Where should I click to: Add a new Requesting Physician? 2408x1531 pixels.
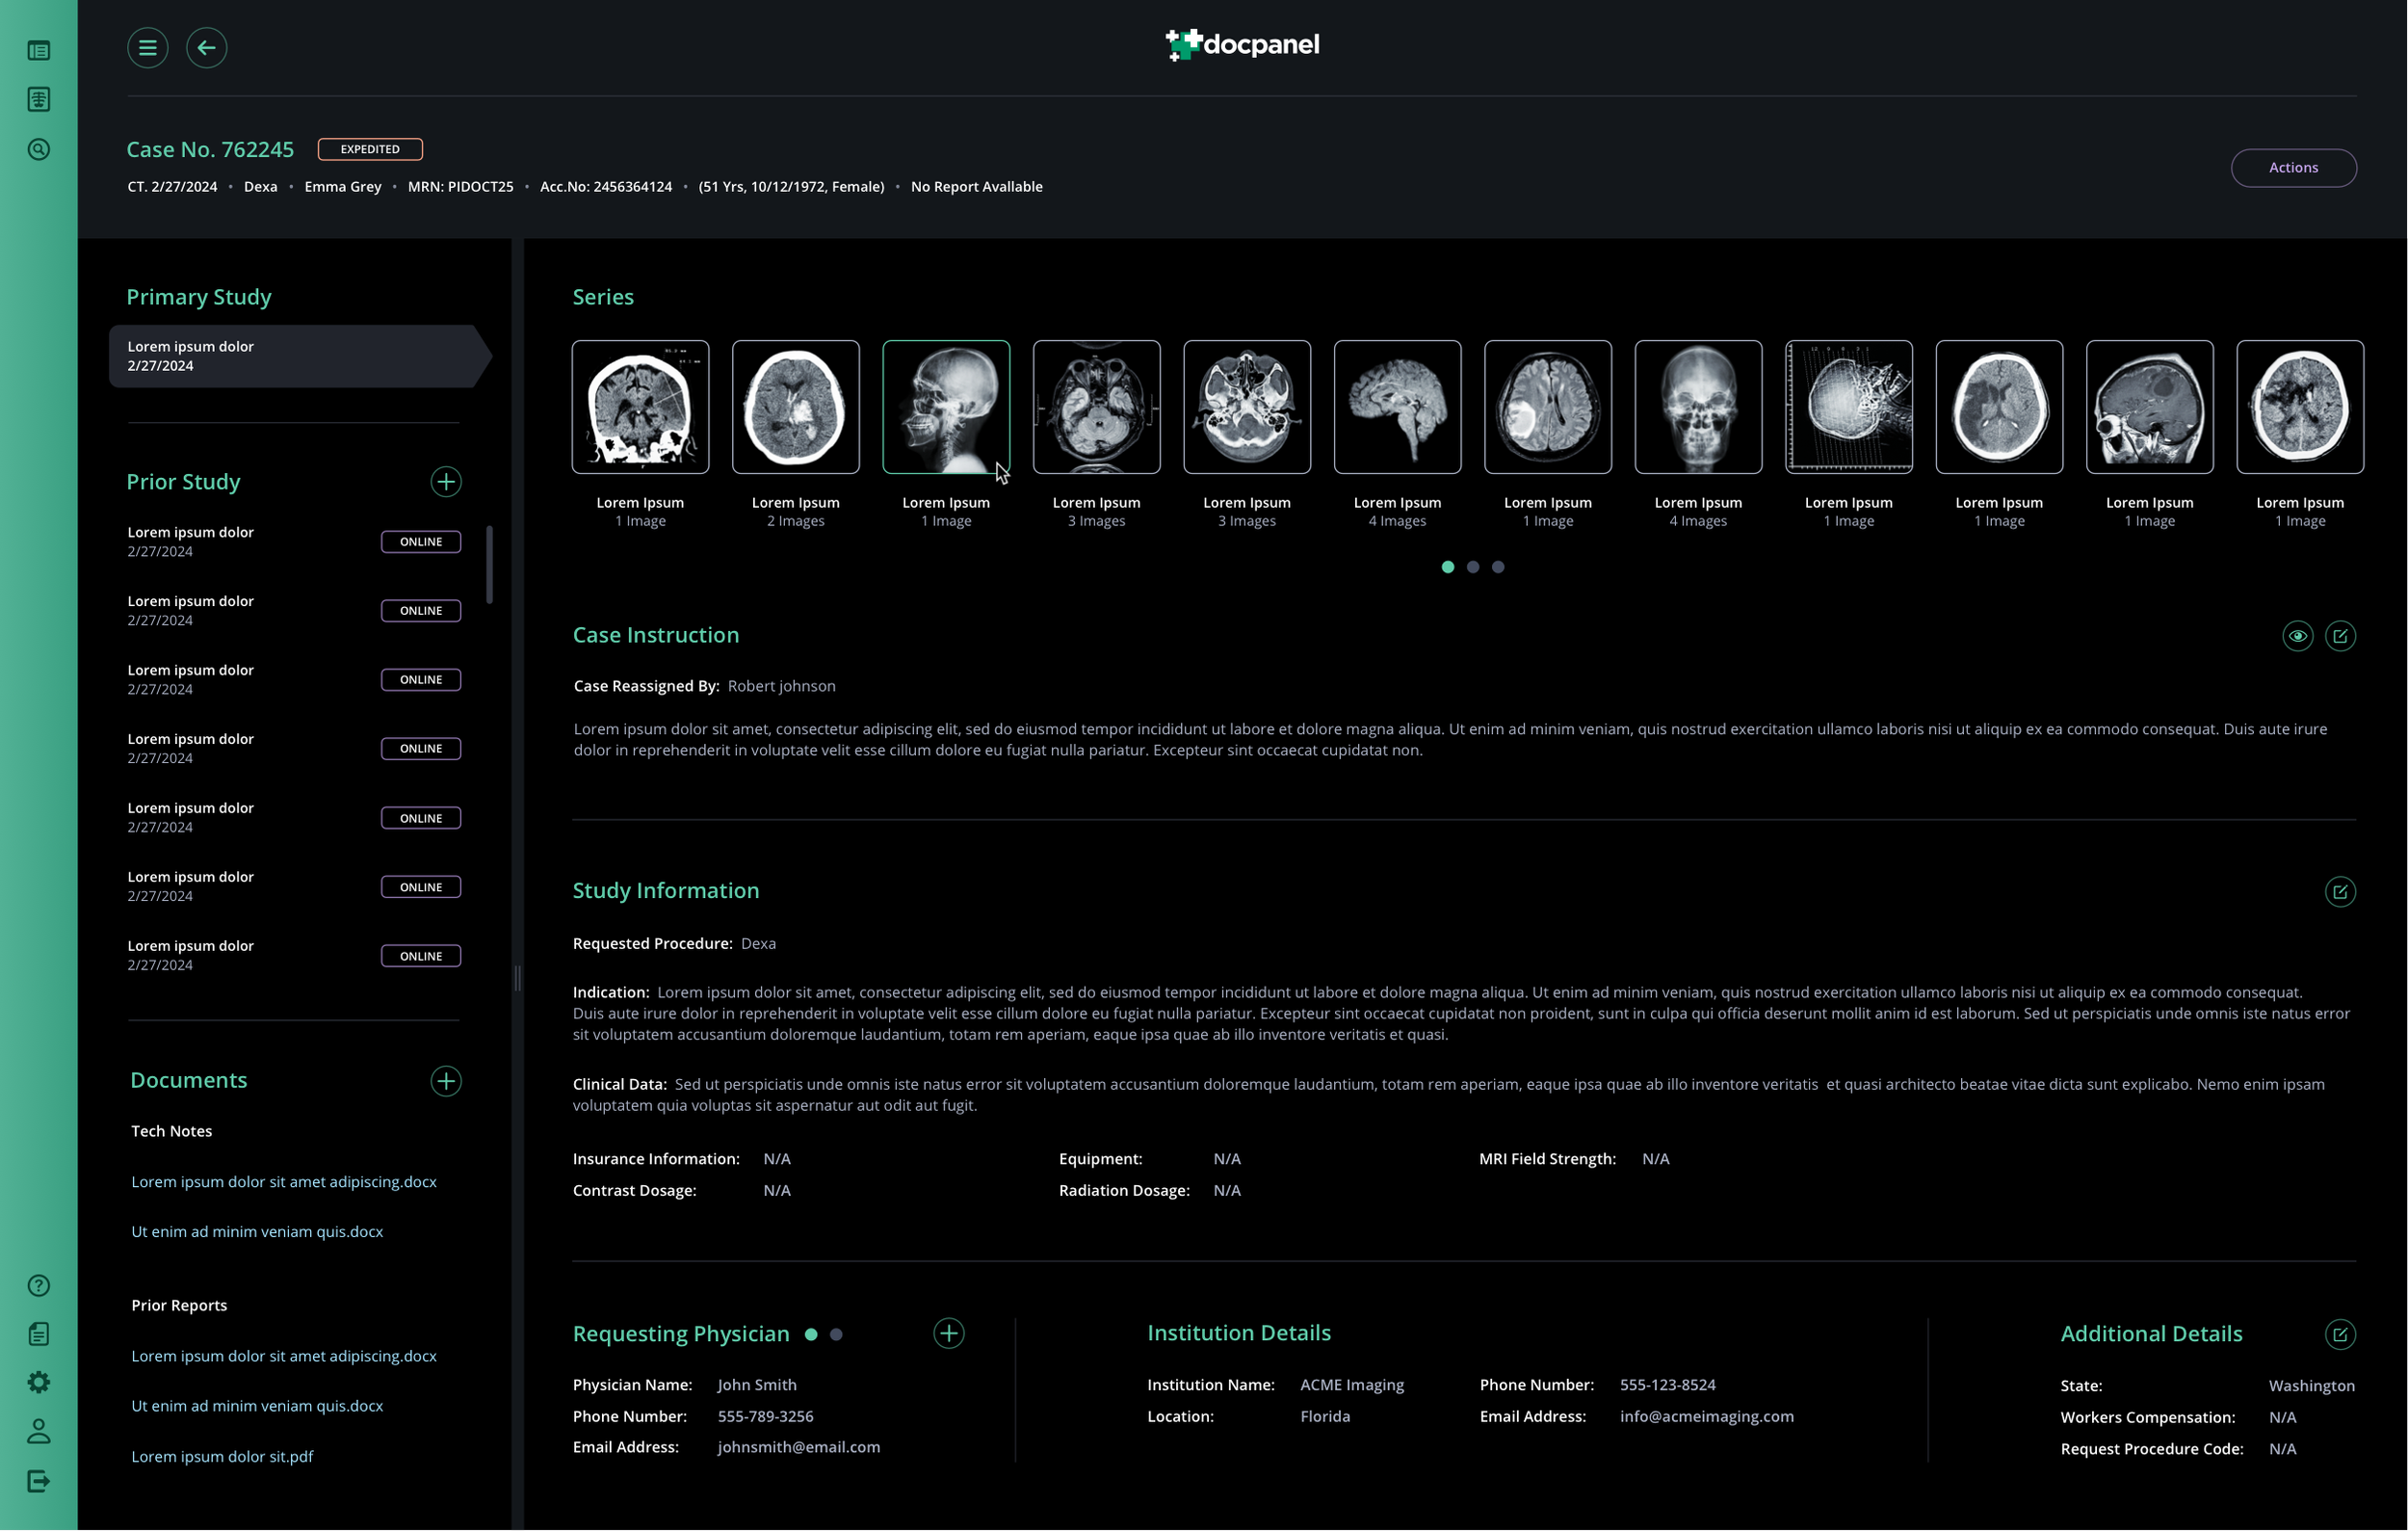pos(948,1333)
